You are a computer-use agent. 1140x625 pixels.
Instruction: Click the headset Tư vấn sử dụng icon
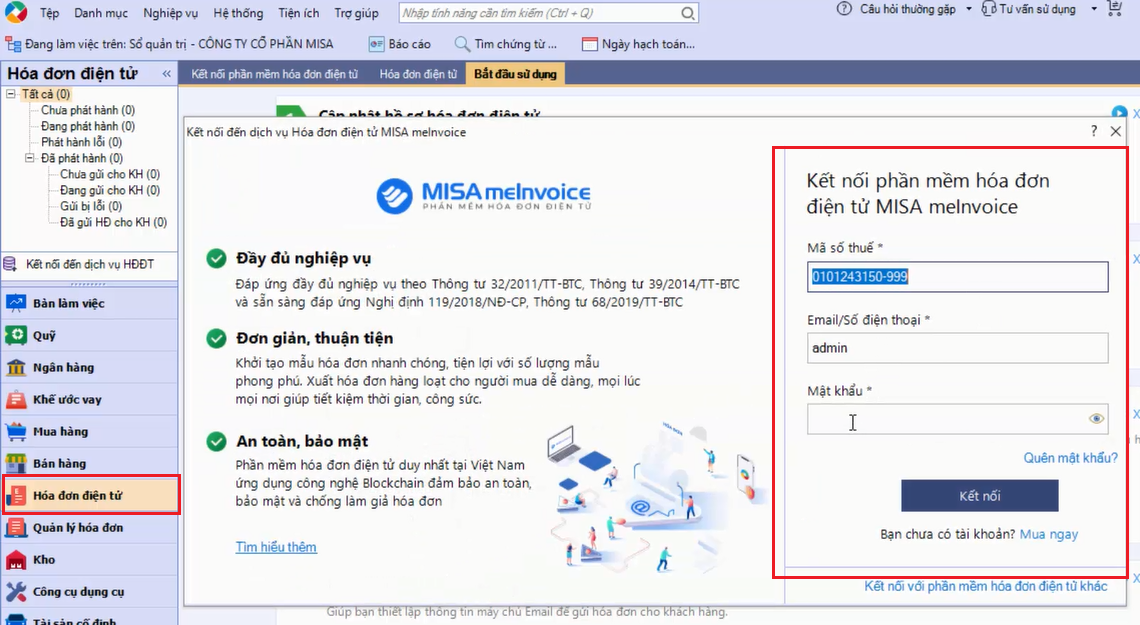pyautogui.click(x=989, y=9)
